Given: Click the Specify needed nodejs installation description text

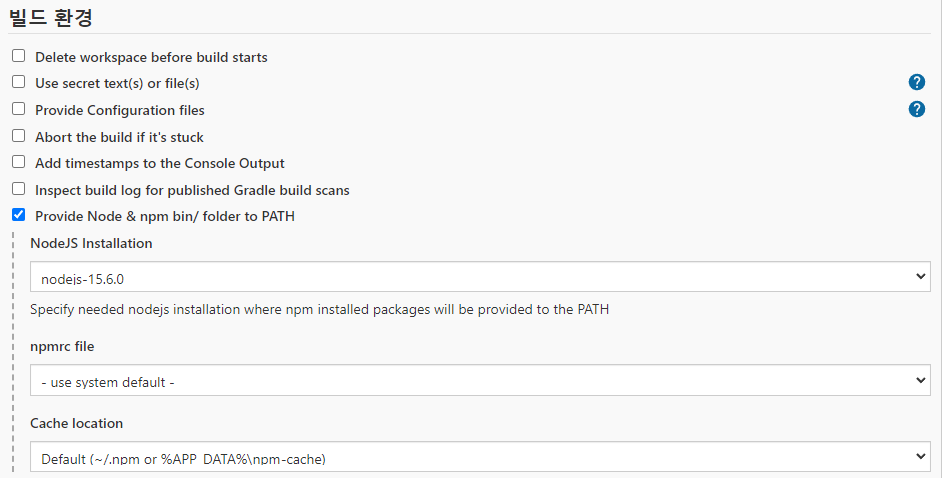Looking at the screenshot, I should click(x=320, y=310).
